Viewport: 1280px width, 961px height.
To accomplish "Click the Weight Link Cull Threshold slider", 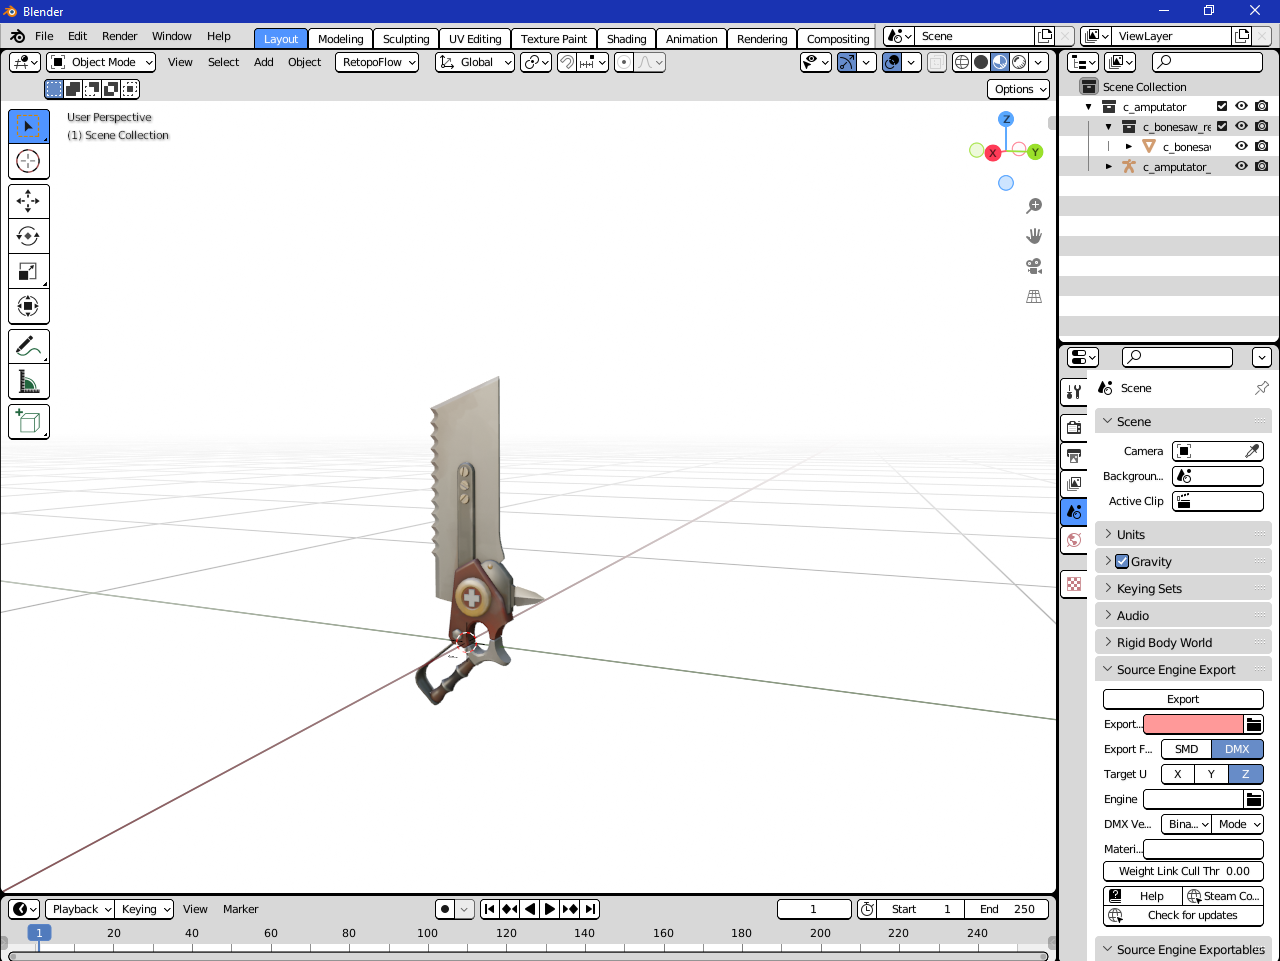I will 1183,871.
